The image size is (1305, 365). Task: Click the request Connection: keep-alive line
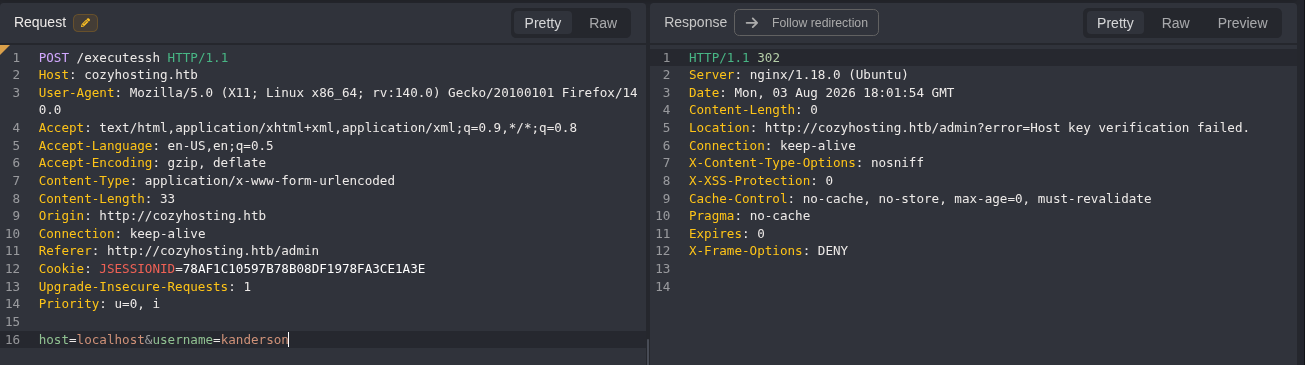(x=122, y=234)
